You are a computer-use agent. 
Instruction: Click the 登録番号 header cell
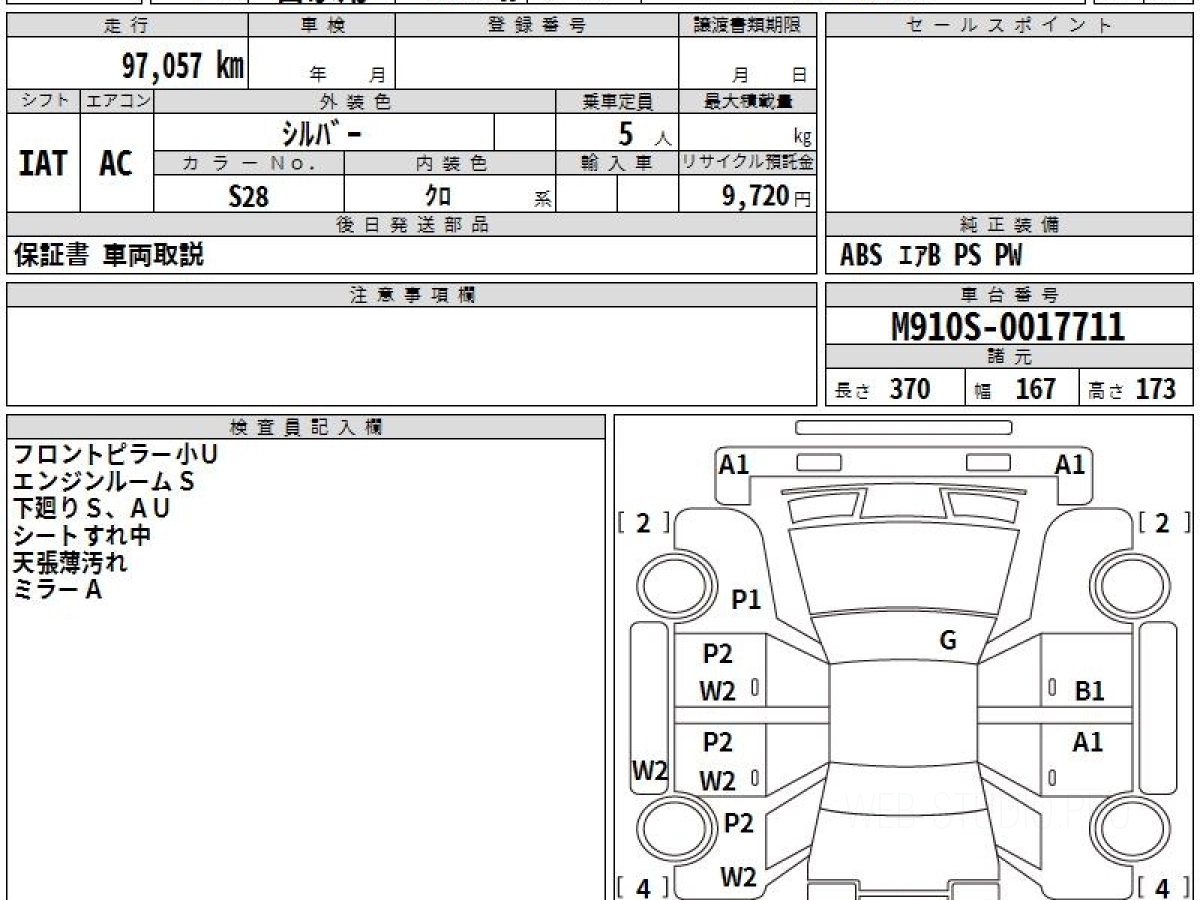coord(537,26)
